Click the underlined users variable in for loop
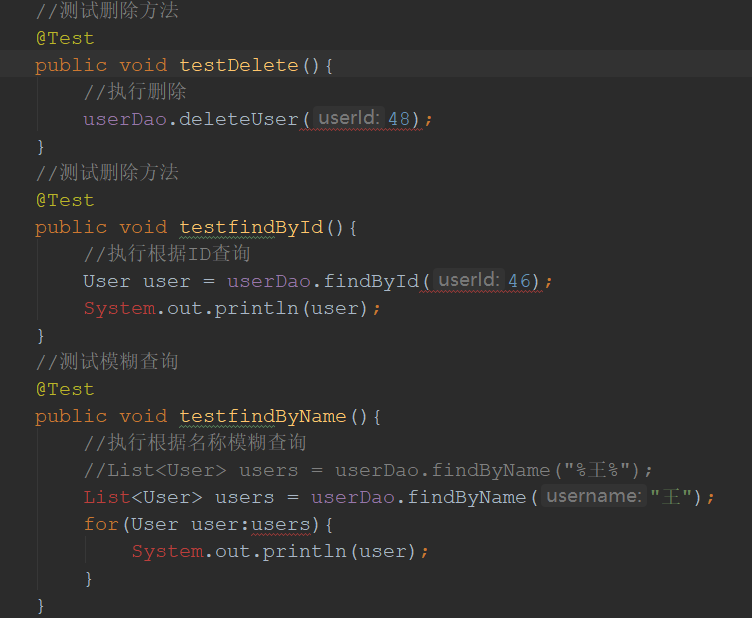Screen dimensions: 752x618 pyautogui.click(x=281, y=525)
